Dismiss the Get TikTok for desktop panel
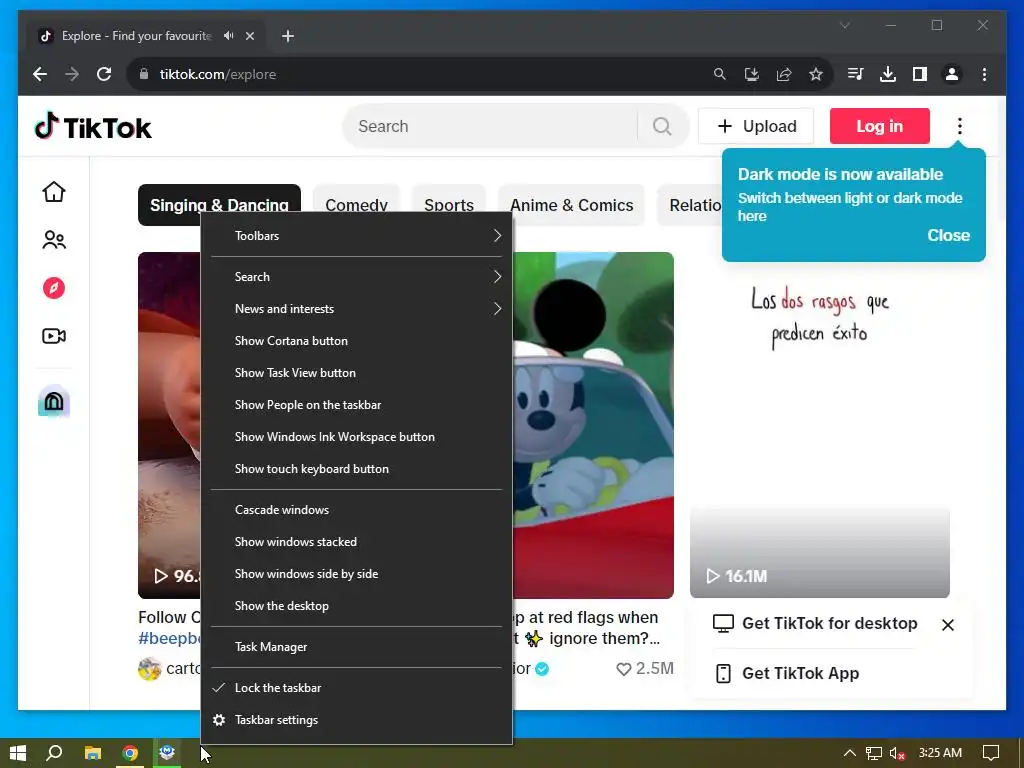 [948, 625]
